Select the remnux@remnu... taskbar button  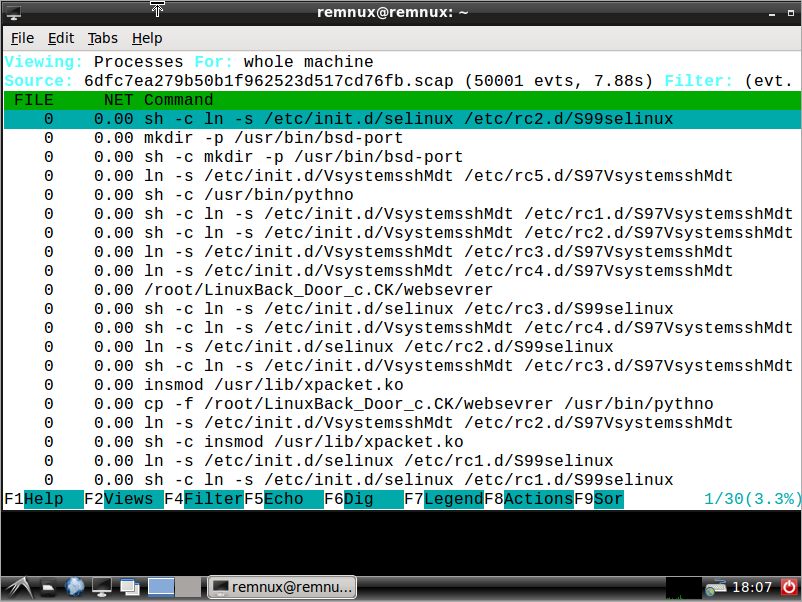(x=282, y=587)
